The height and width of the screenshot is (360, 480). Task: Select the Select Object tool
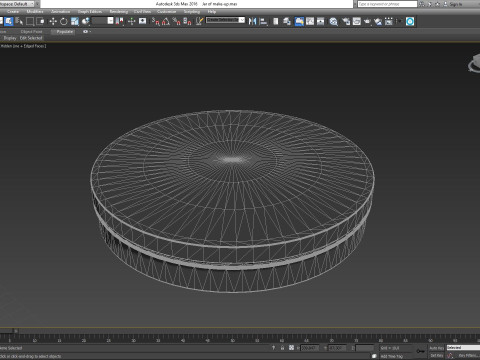point(8,21)
